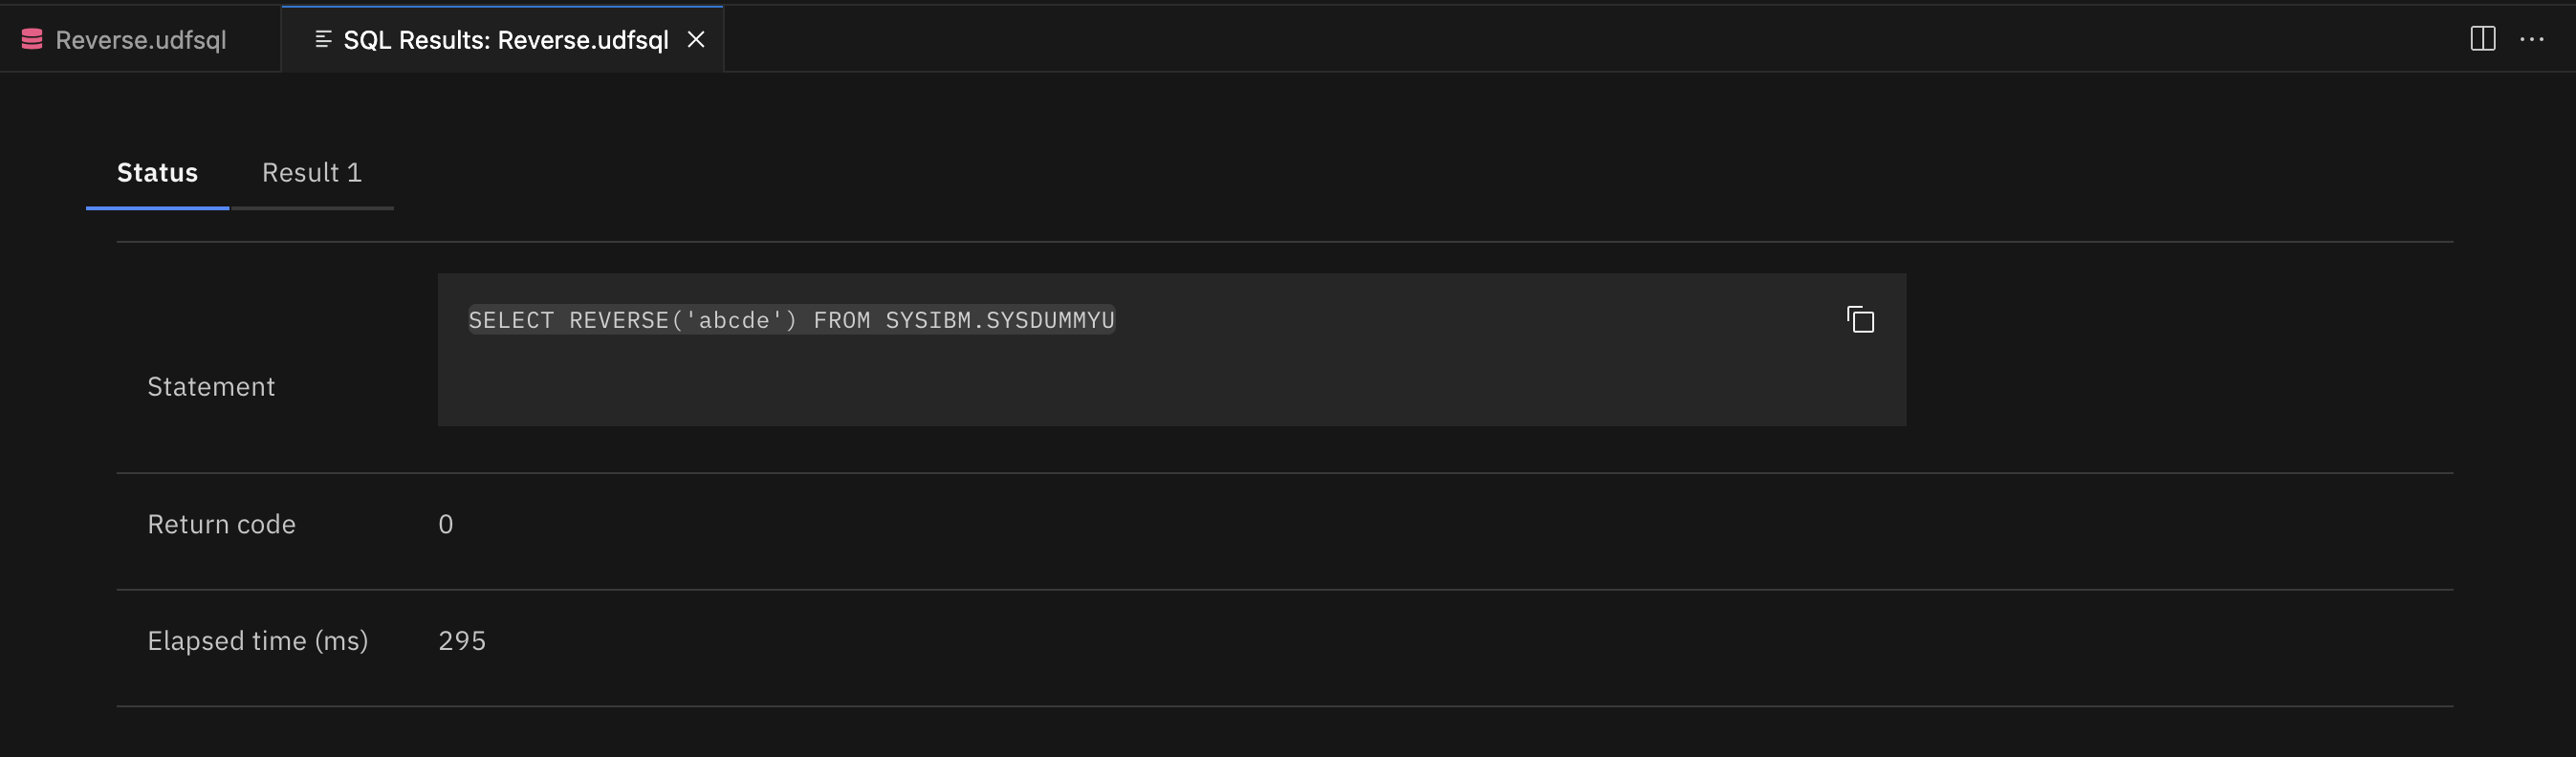
Task: Click the Elapsed time (ms) label
Action: (257, 641)
